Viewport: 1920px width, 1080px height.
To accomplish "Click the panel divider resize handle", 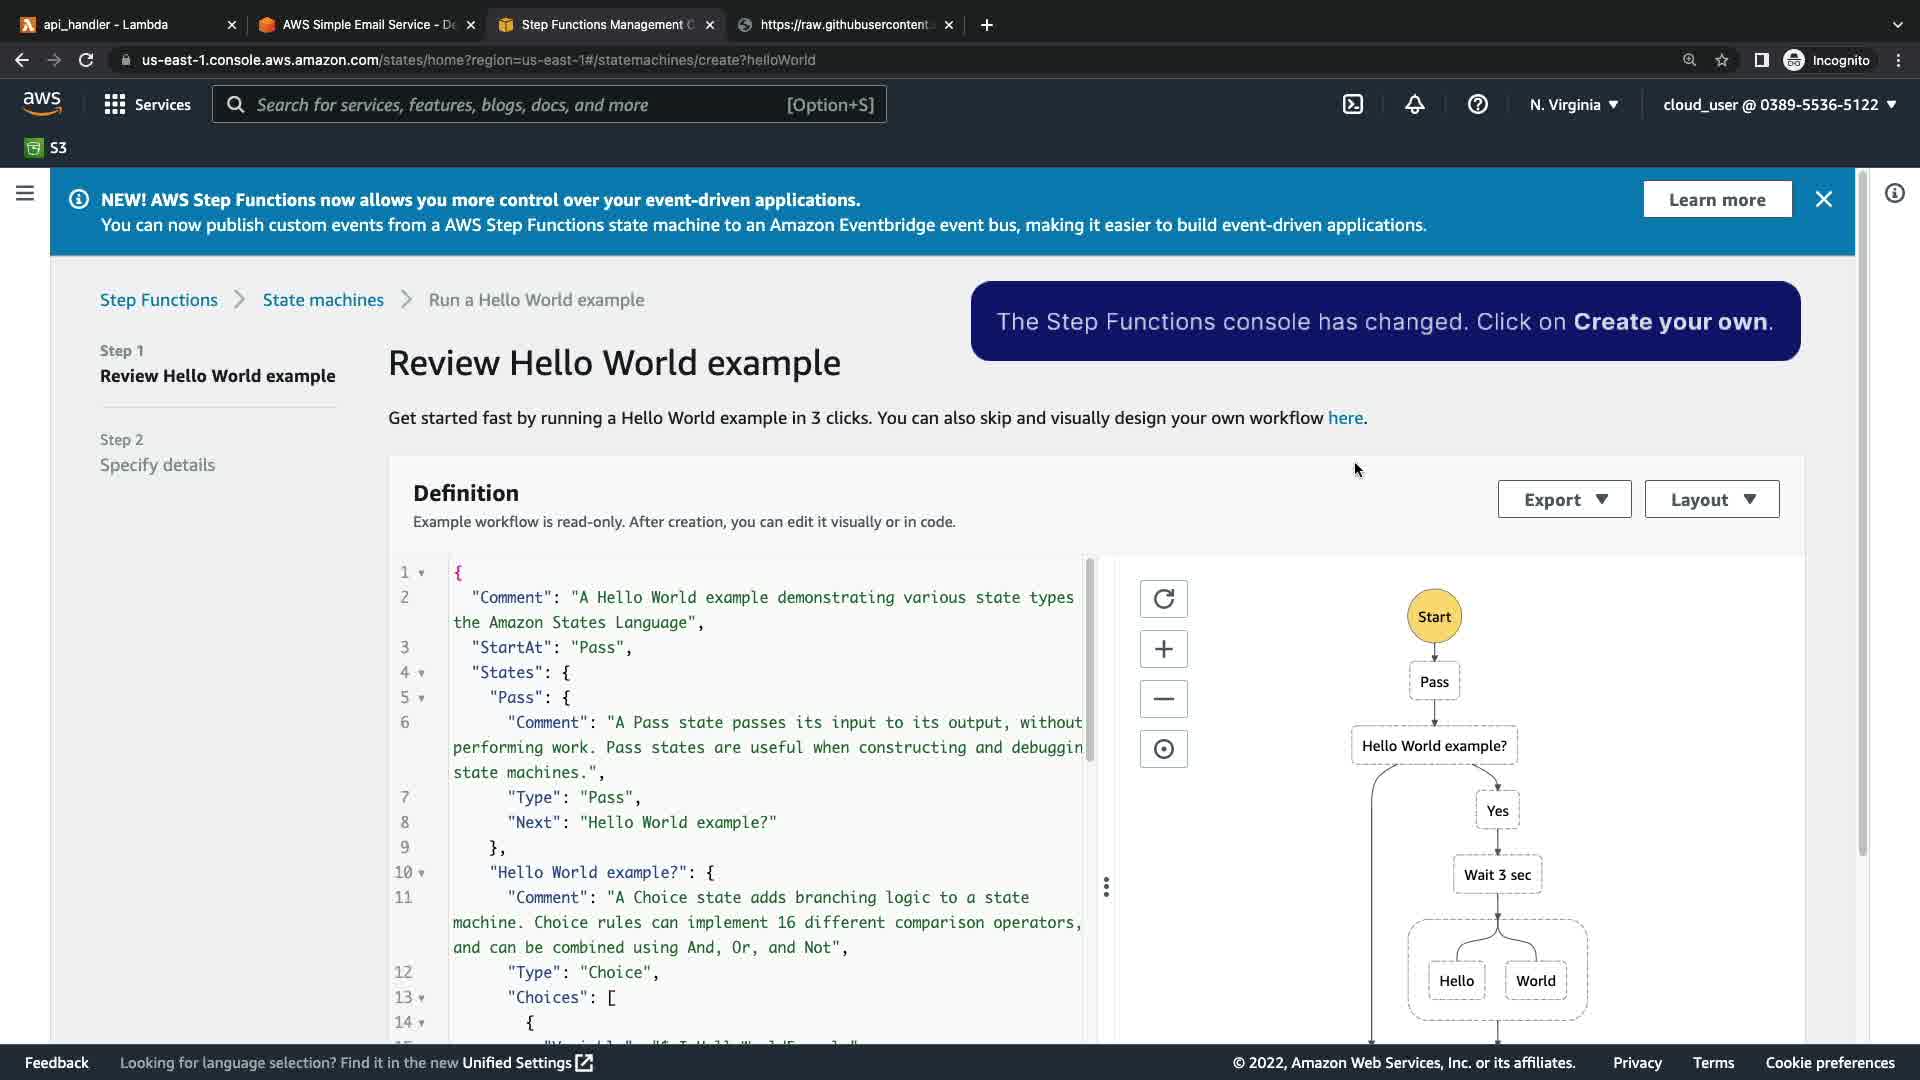I will pos(1106,887).
